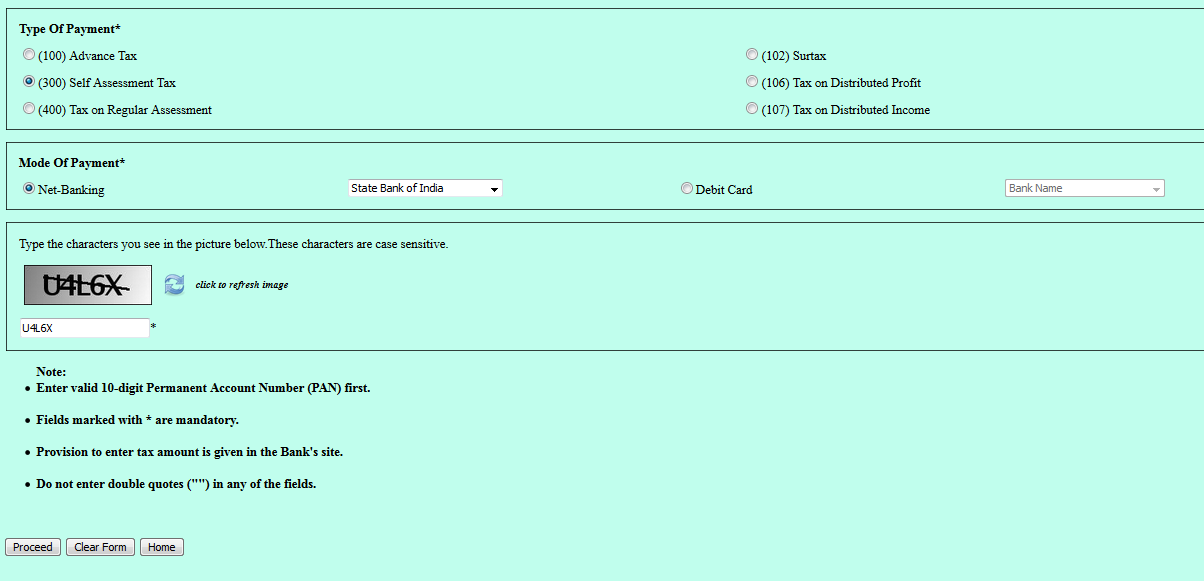This screenshot has width=1204, height=581.
Task: Select (107) Tax on Distributed Income
Action: [x=752, y=109]
